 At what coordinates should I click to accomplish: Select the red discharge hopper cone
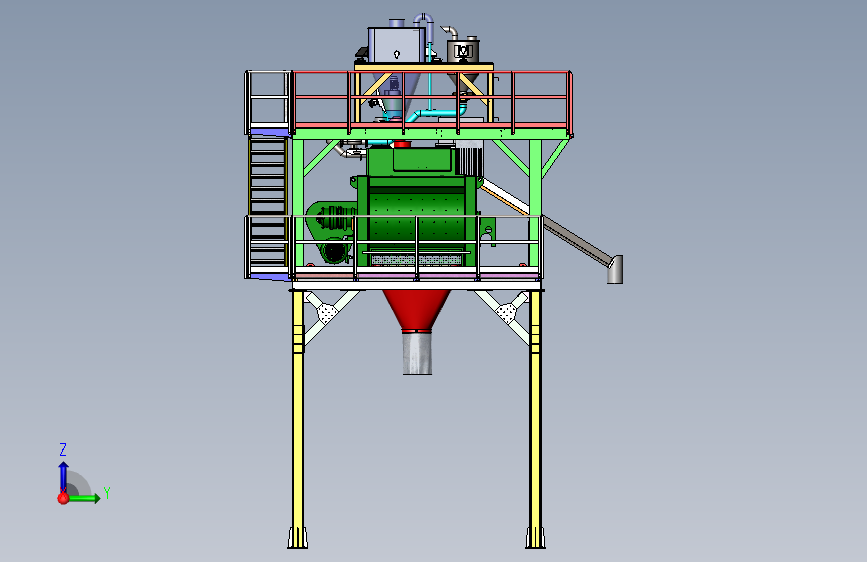point(416,309)
